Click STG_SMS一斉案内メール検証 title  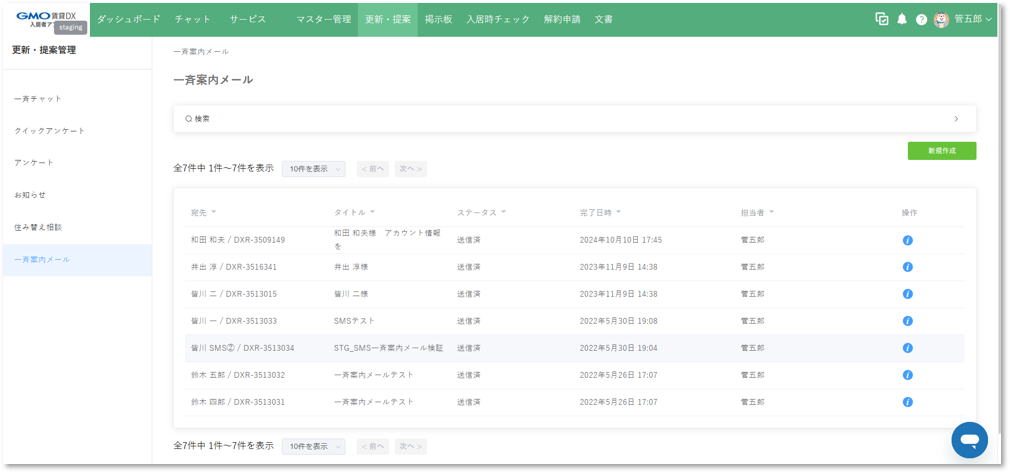pyautogui.click(x=388, y=348)
